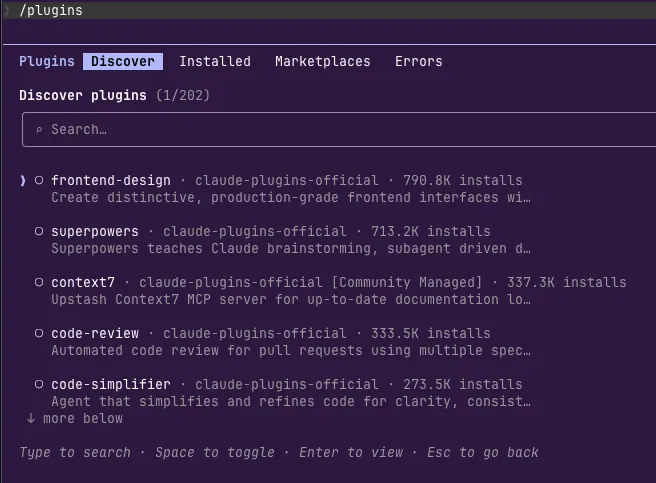Click the 'Type to search' hint
This screenshot has width=656, height=483.
pyautogui.click(x=75, y=452)
